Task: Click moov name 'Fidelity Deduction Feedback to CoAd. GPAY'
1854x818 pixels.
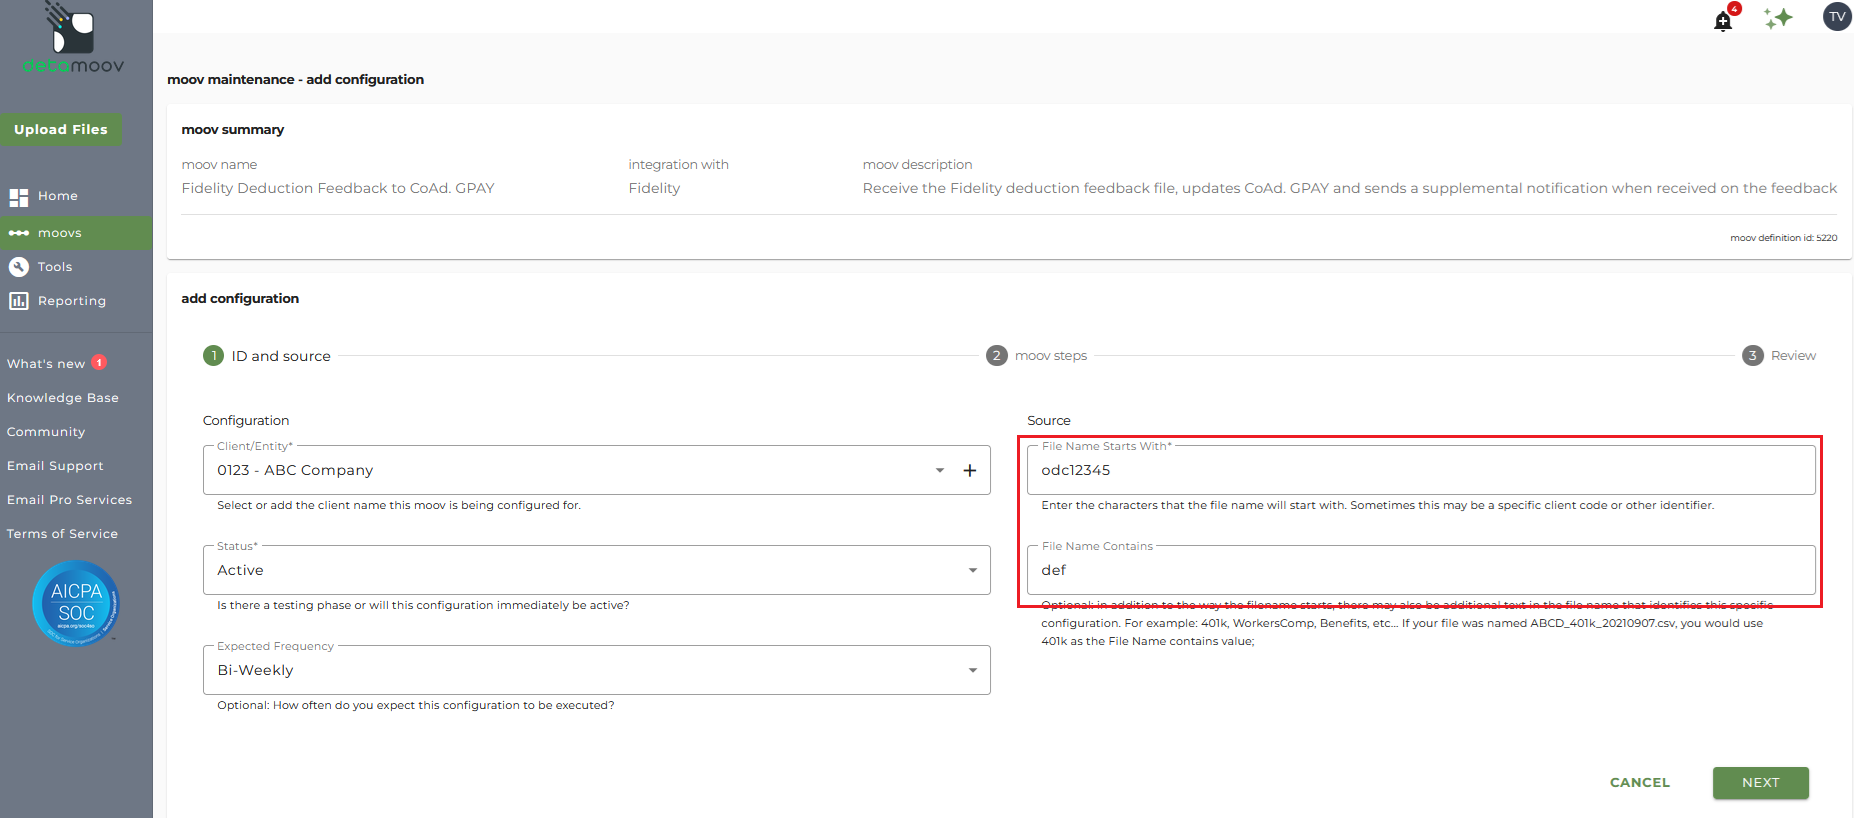Action: click(338, 188)
